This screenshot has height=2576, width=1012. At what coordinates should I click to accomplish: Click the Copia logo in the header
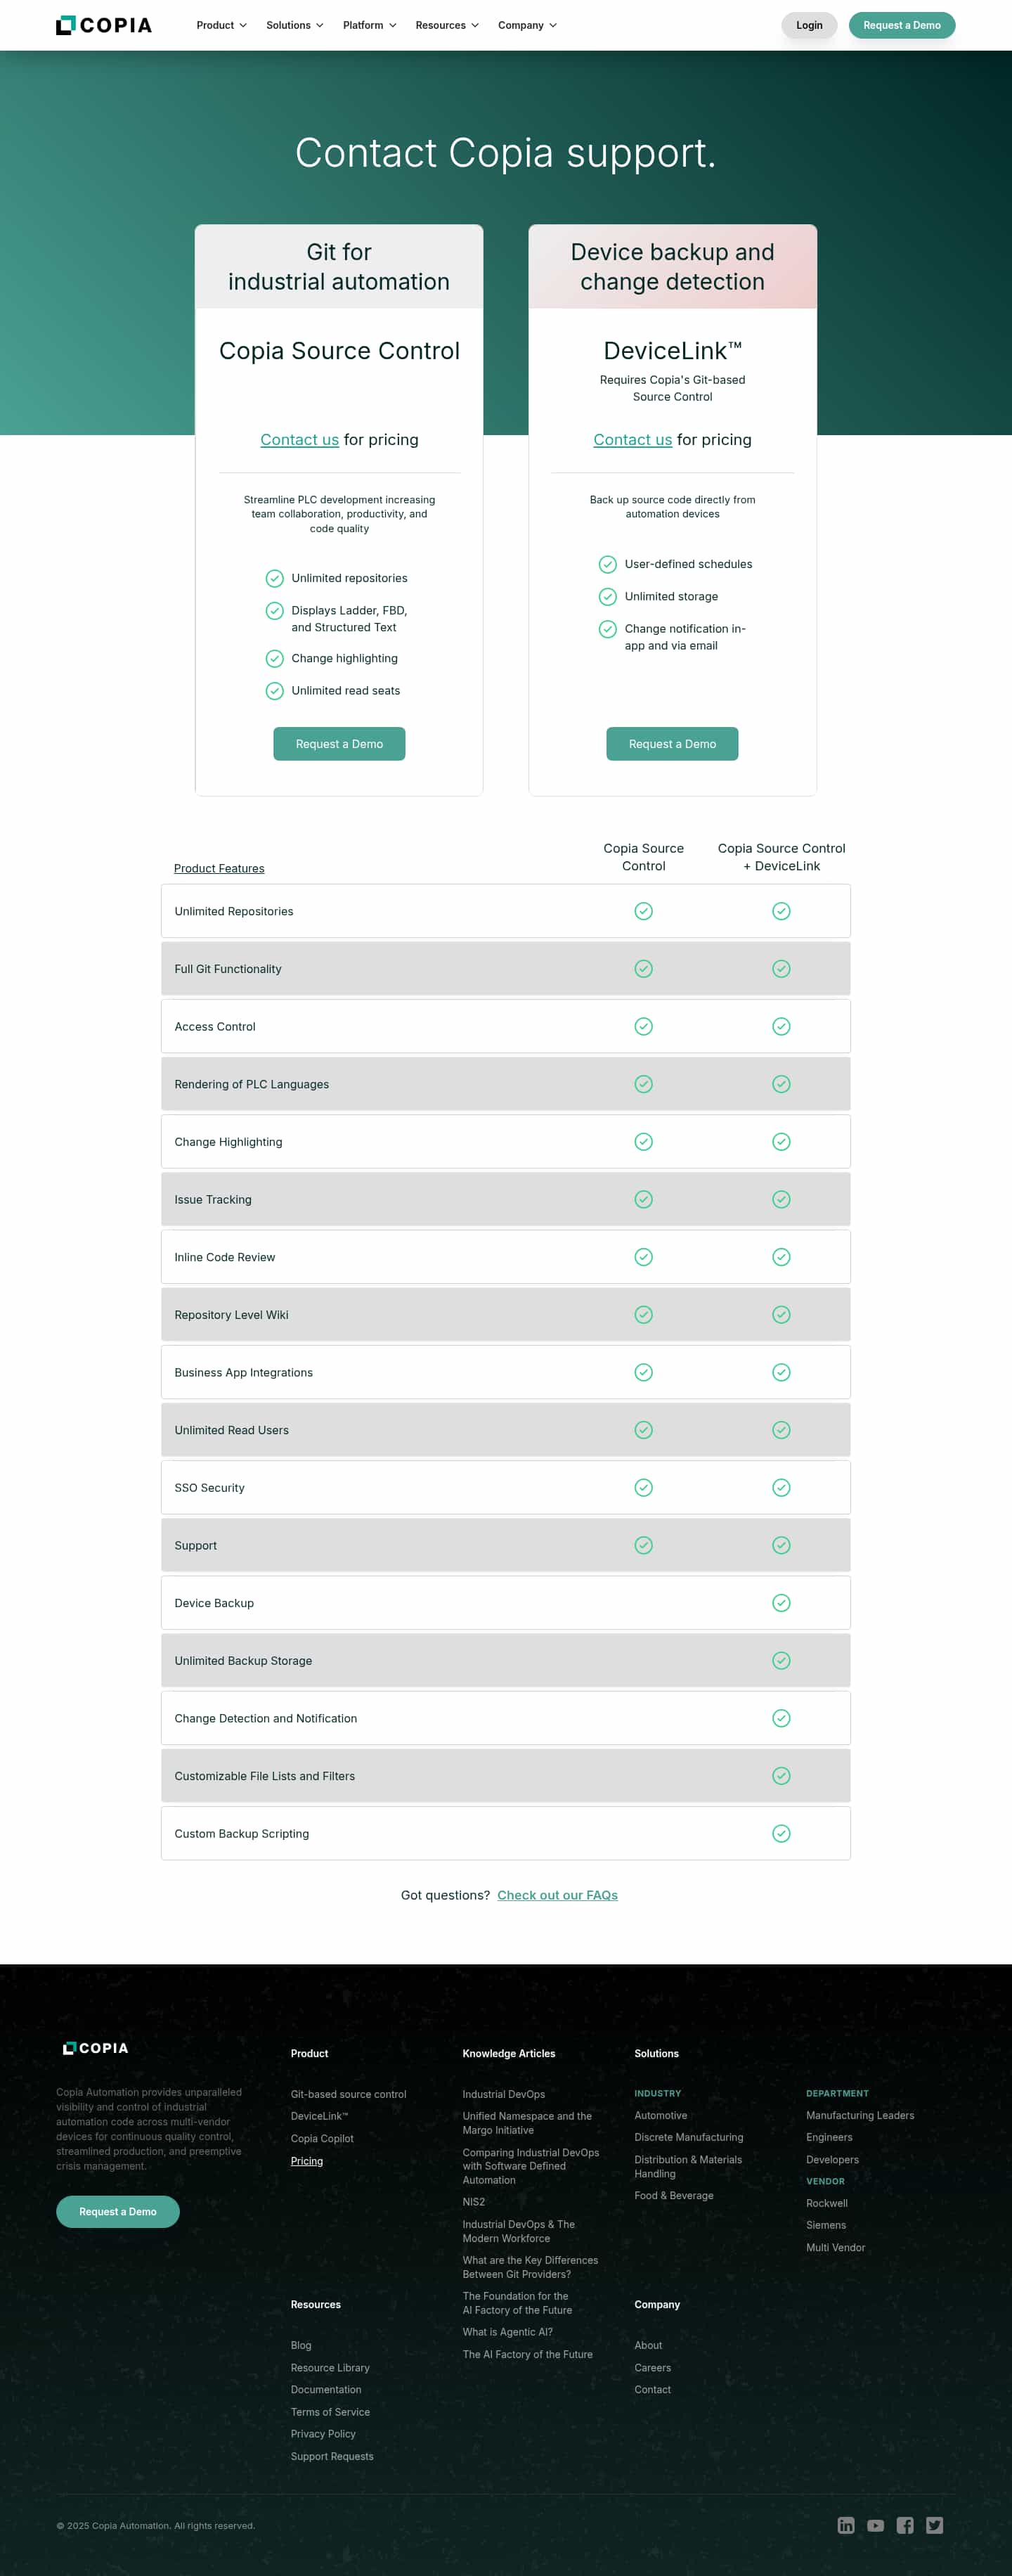(104, 25)
